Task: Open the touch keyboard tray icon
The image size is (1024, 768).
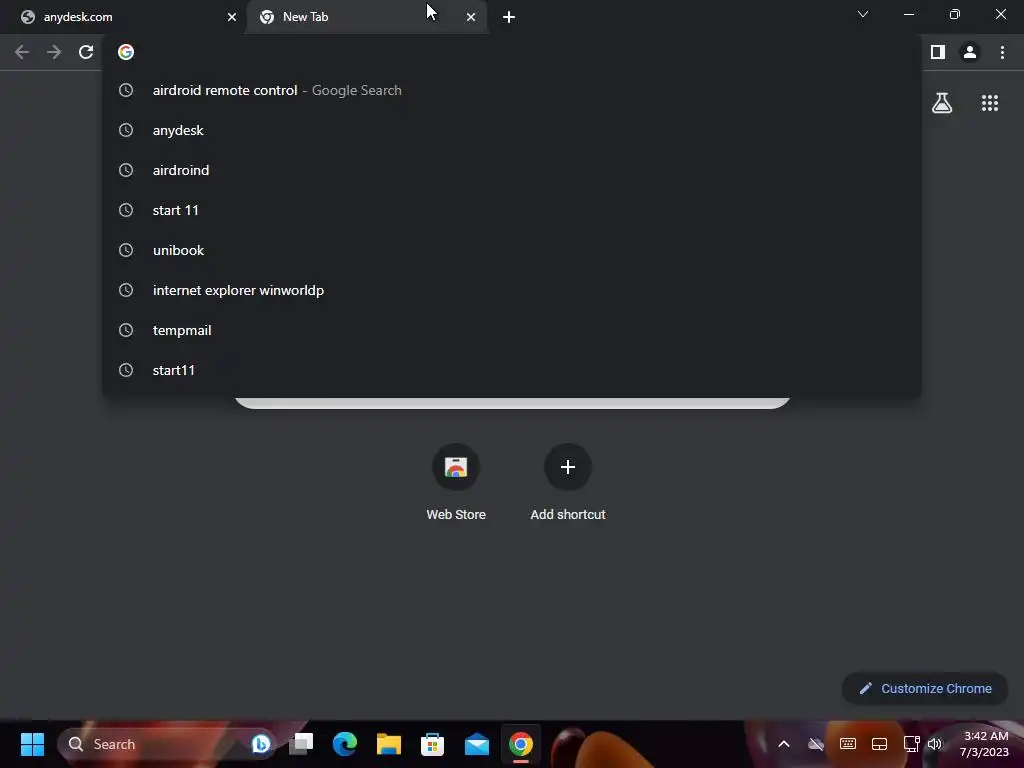Action: (x=848, y=744)
